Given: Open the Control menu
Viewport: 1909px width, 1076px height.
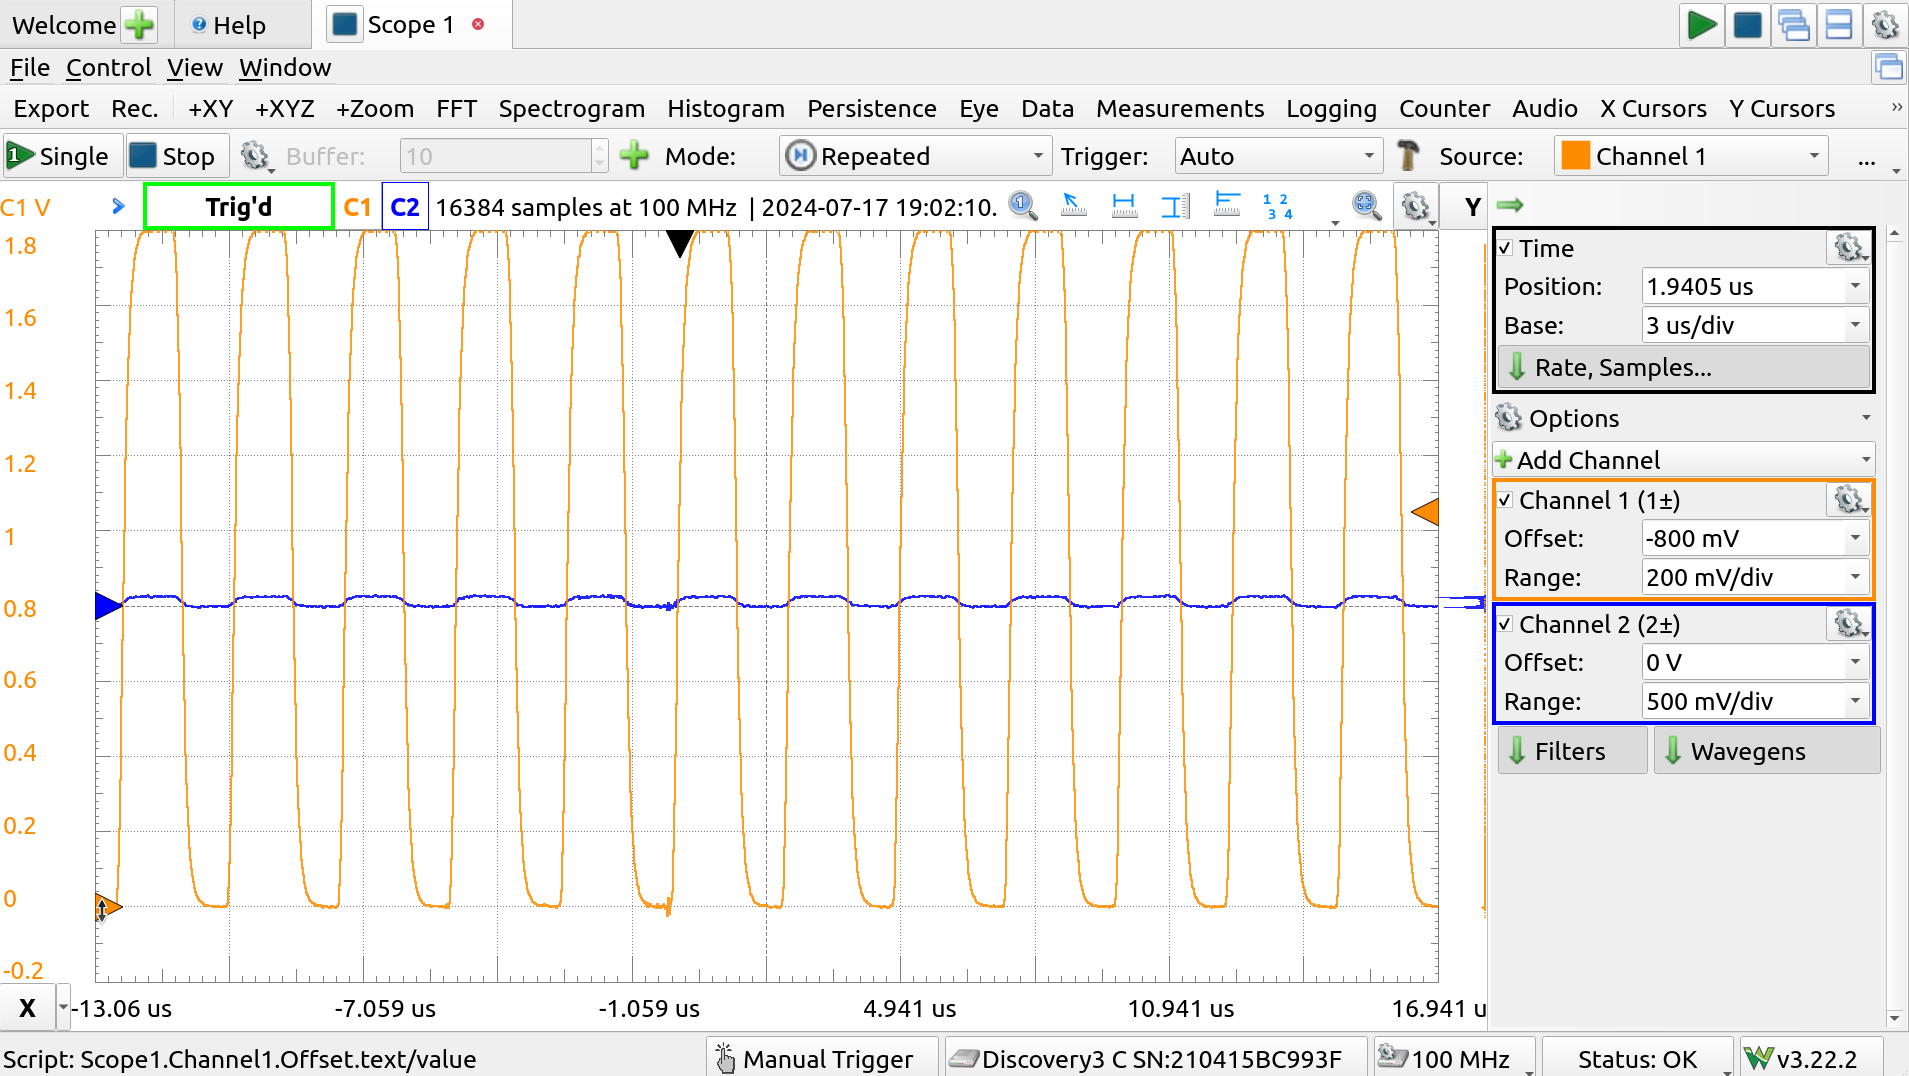Looking at the screenshot, I should pos(108,67).
